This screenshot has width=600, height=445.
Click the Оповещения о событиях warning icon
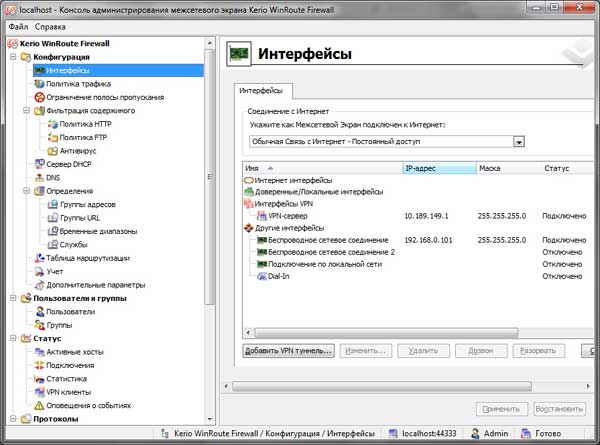(x=39, y=405)
